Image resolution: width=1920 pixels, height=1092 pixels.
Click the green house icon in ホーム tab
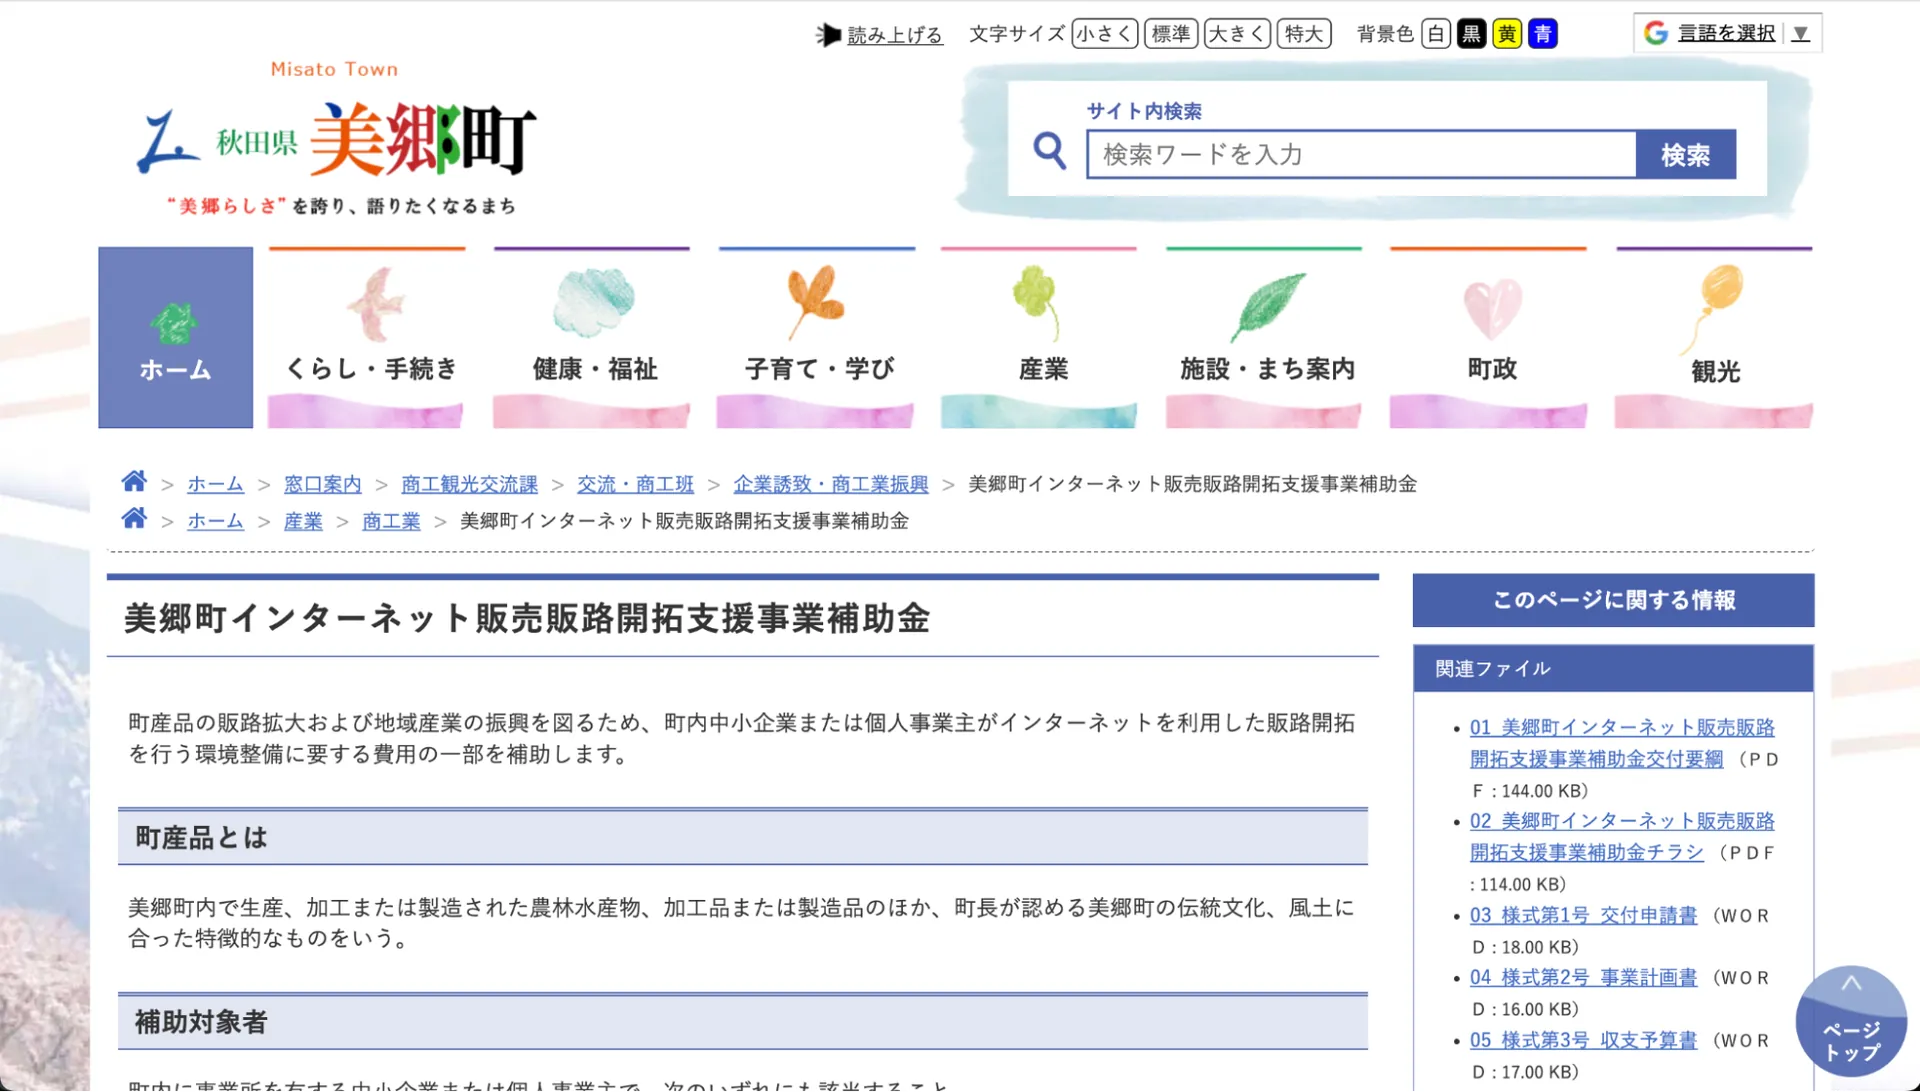click(x=174, y=324)
